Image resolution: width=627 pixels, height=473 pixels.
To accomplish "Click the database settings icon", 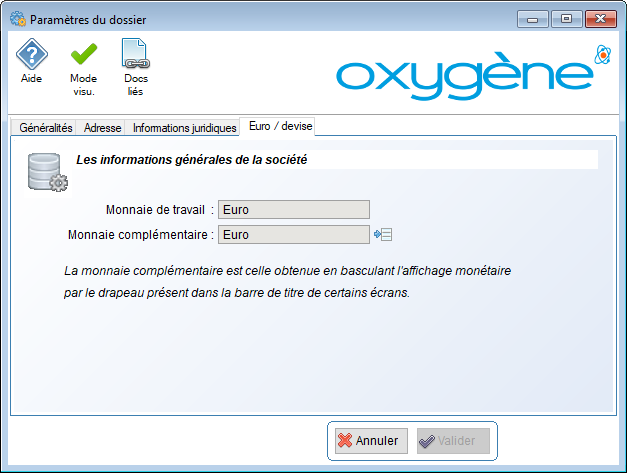I will 48,172.
